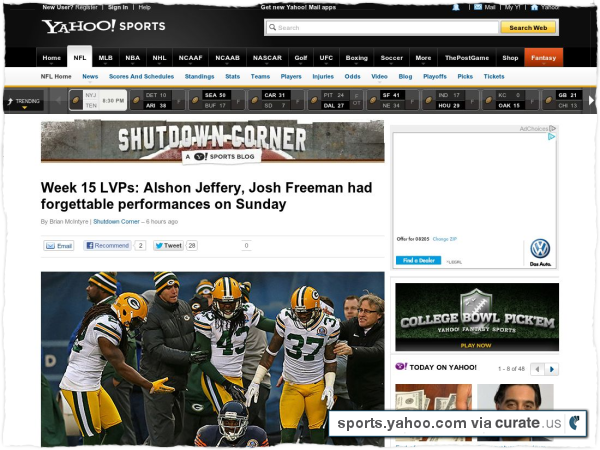The width and height of the screenshot is (600, 450).
Task: Click the Volkswagen logo in ad
Action: tap(540, 248)
